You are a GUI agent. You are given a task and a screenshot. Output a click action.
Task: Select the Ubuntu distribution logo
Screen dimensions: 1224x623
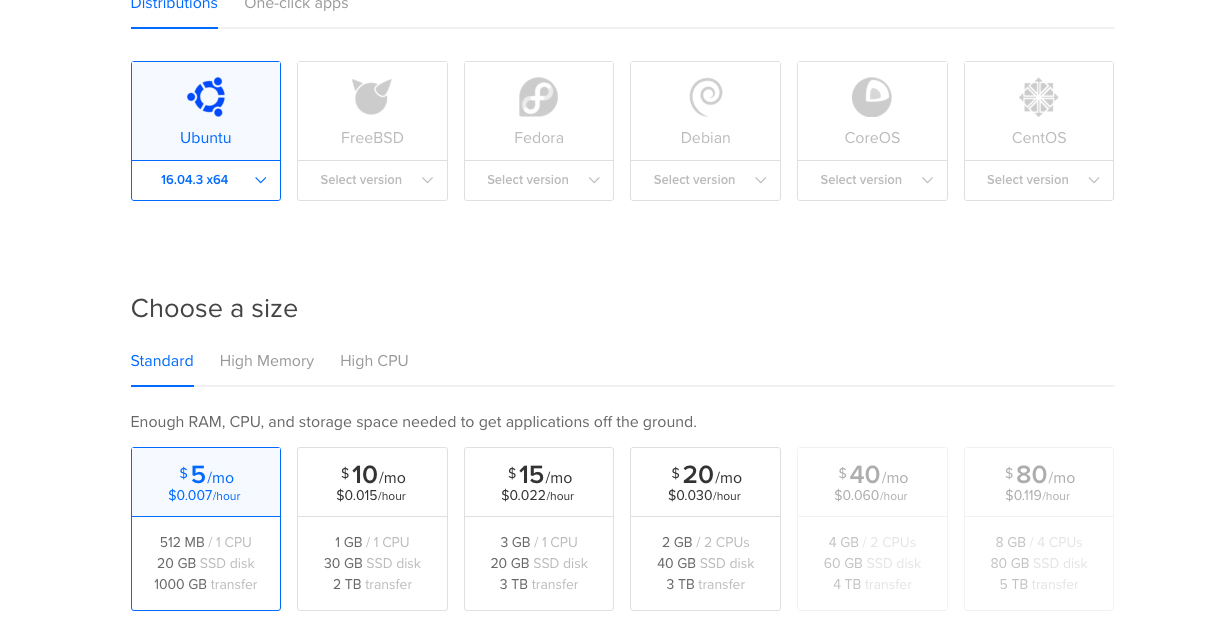pos(206,97)
